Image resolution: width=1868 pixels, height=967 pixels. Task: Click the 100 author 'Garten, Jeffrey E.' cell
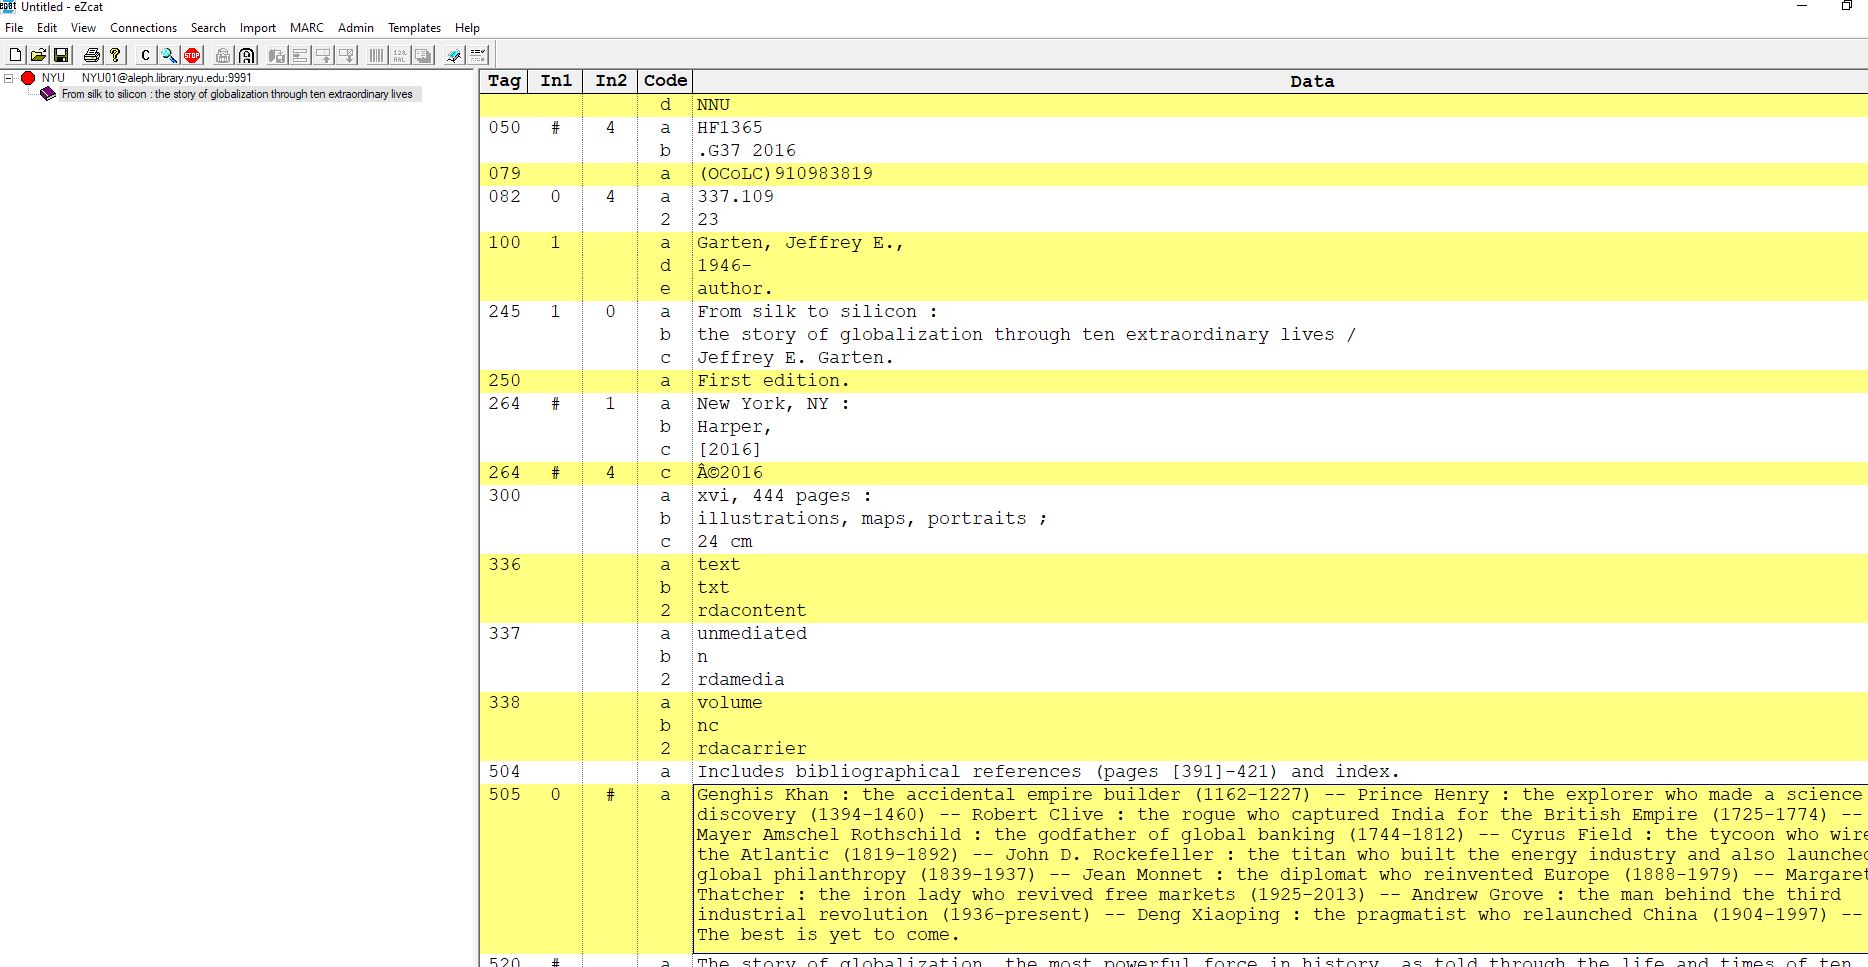pos(800,243)
